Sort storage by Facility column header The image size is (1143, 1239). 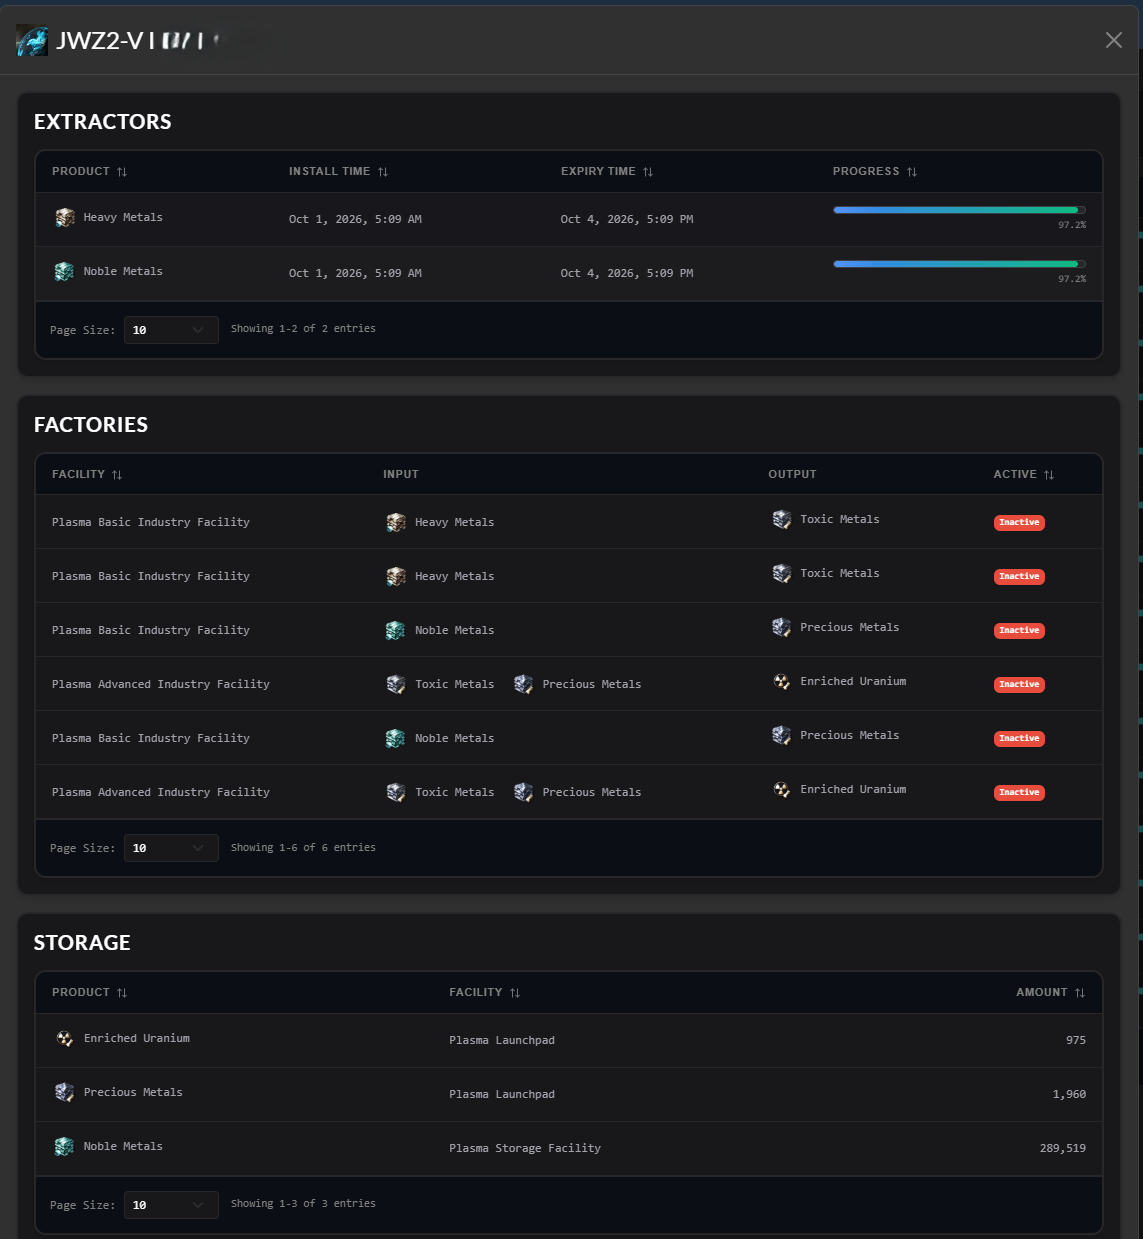pos(485,992)
